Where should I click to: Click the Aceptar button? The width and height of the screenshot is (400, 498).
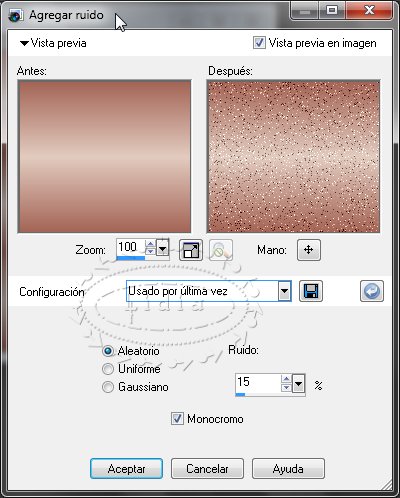[126, 469]
